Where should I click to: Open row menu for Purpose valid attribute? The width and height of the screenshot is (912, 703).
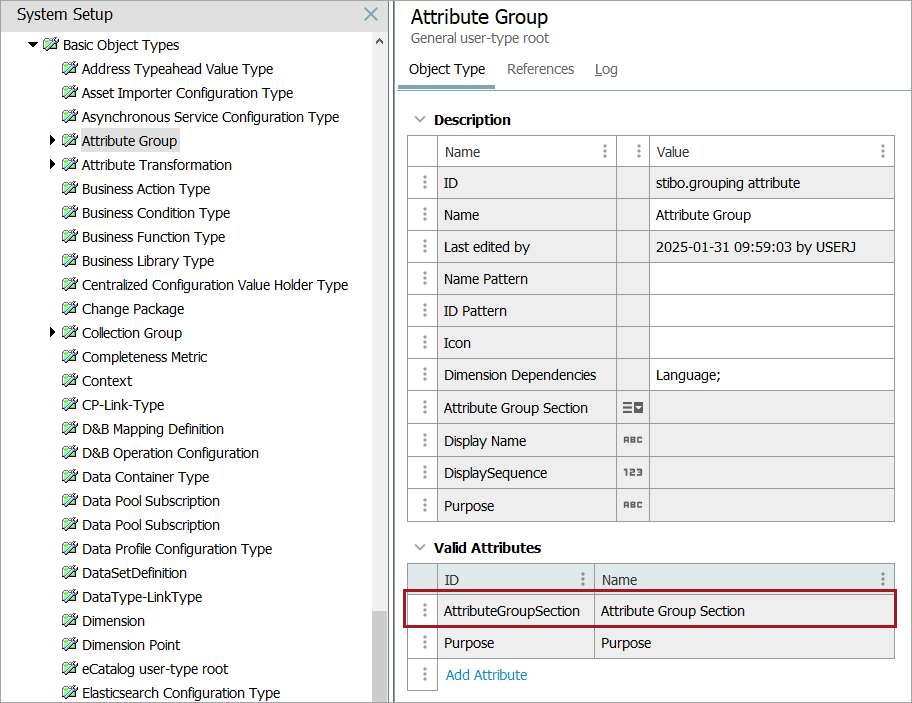(425, 643)
